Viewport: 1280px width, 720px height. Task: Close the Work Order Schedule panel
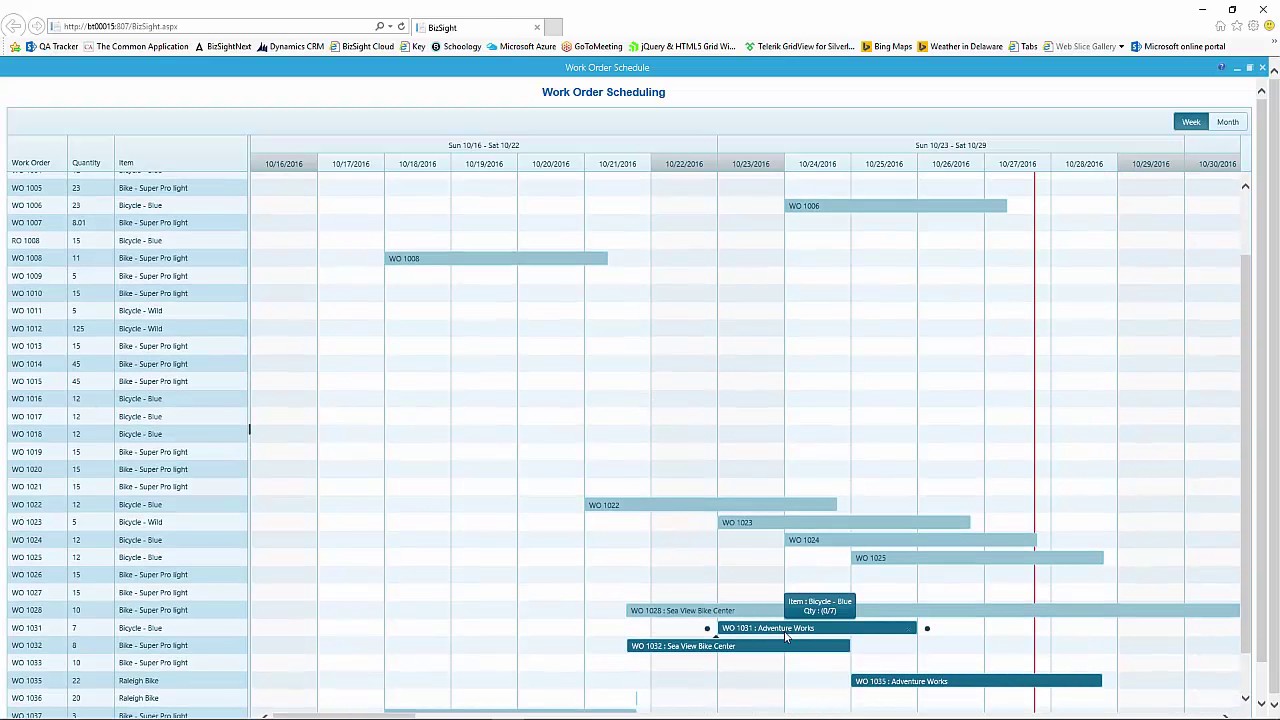coord(1262,67)
